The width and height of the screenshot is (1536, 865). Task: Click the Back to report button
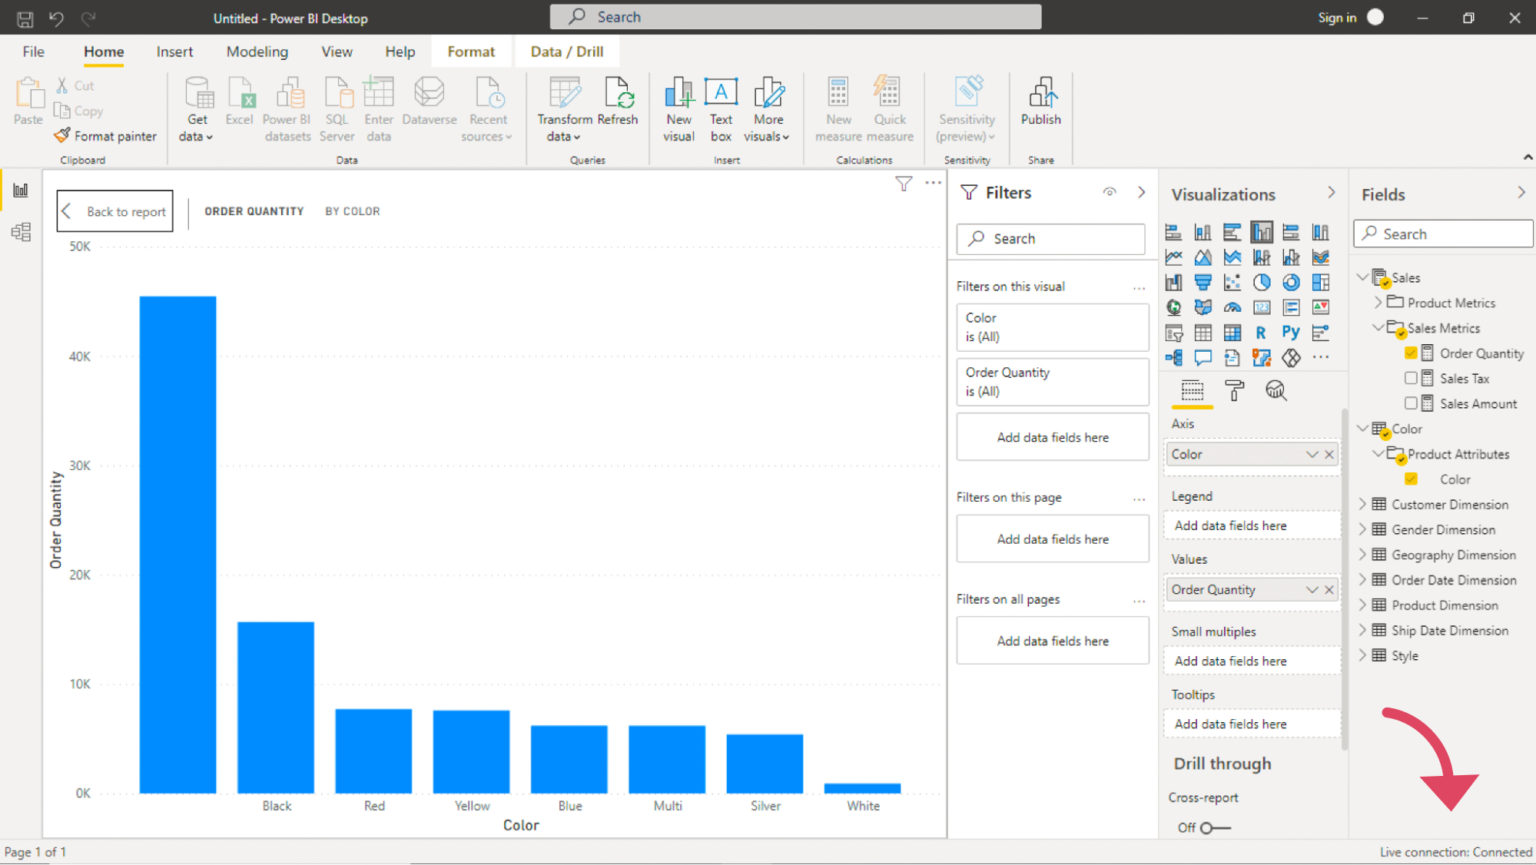[x=115, y=211]
